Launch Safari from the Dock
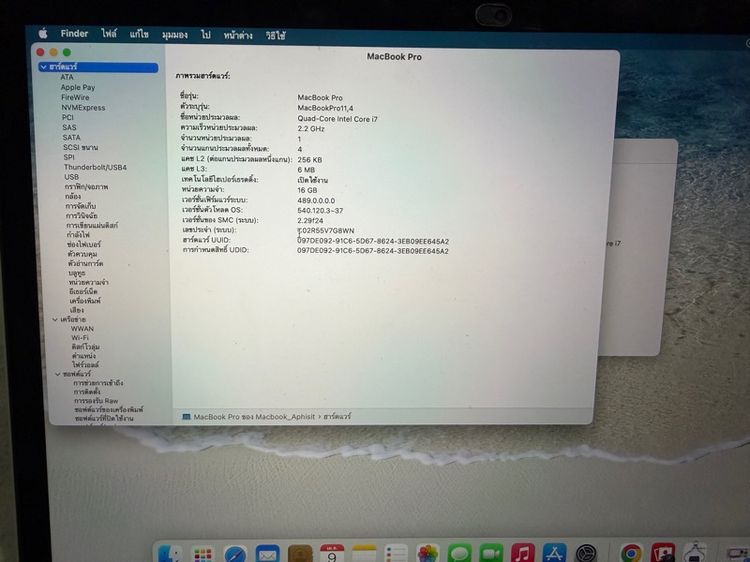The height and width of the screenshot is (562, 750). 235,554
